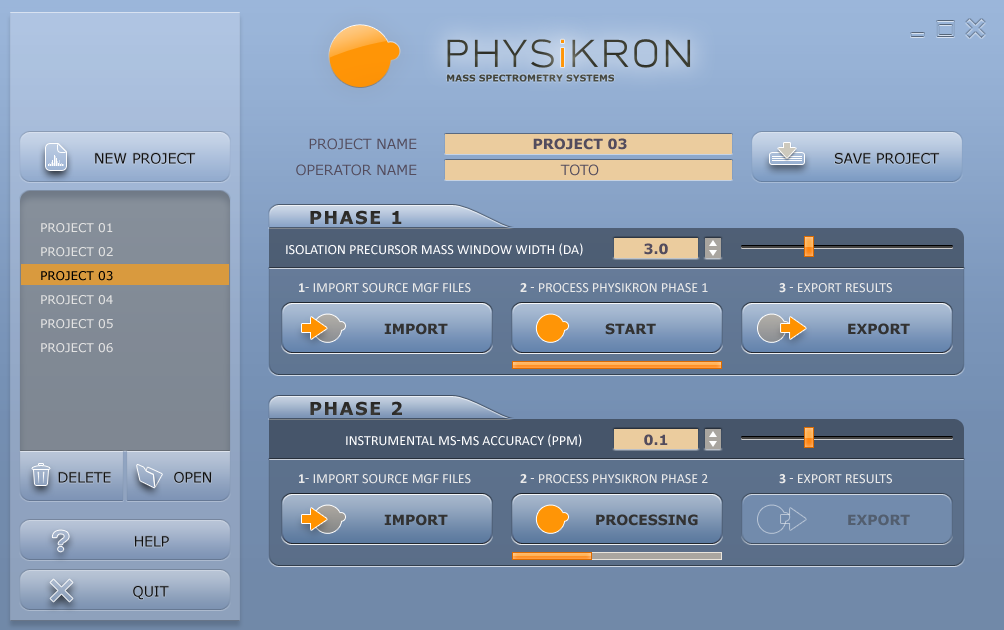Image resolution: width=1004 pixels, height=630 pixels.
Task: Click the Phase 2 EXPORT button
Action: point(846,519)
